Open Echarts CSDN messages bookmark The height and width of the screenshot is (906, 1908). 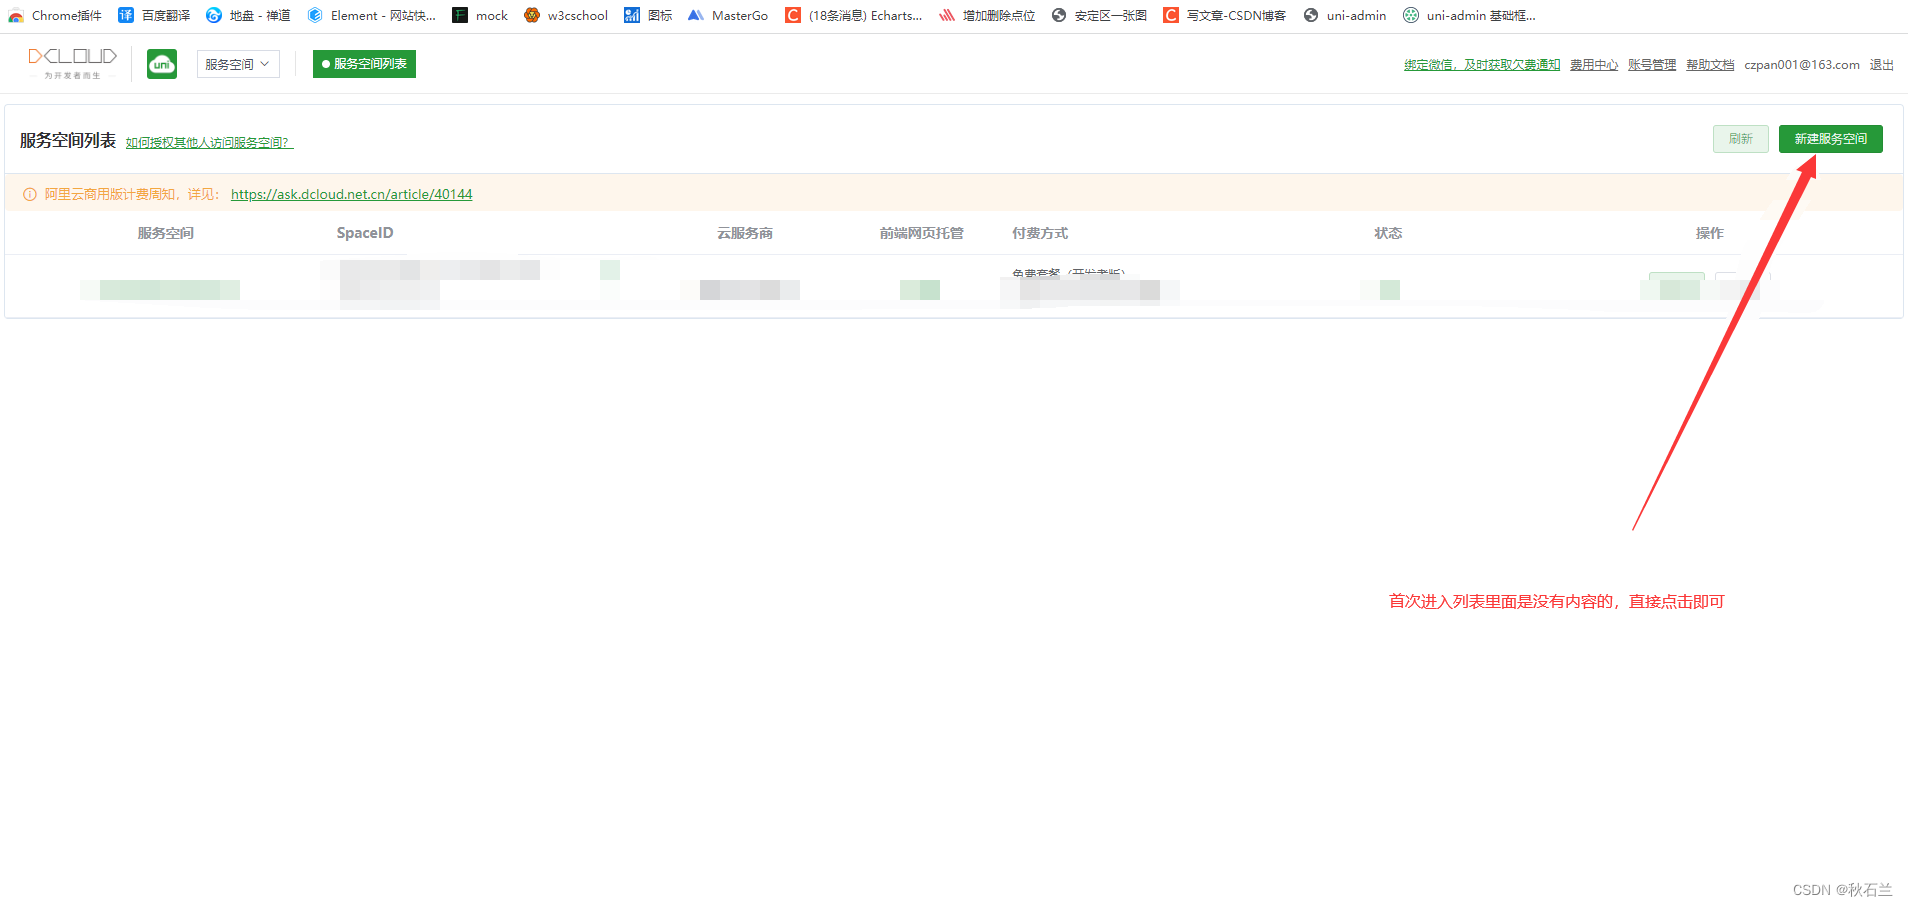(x=854, y=15)
